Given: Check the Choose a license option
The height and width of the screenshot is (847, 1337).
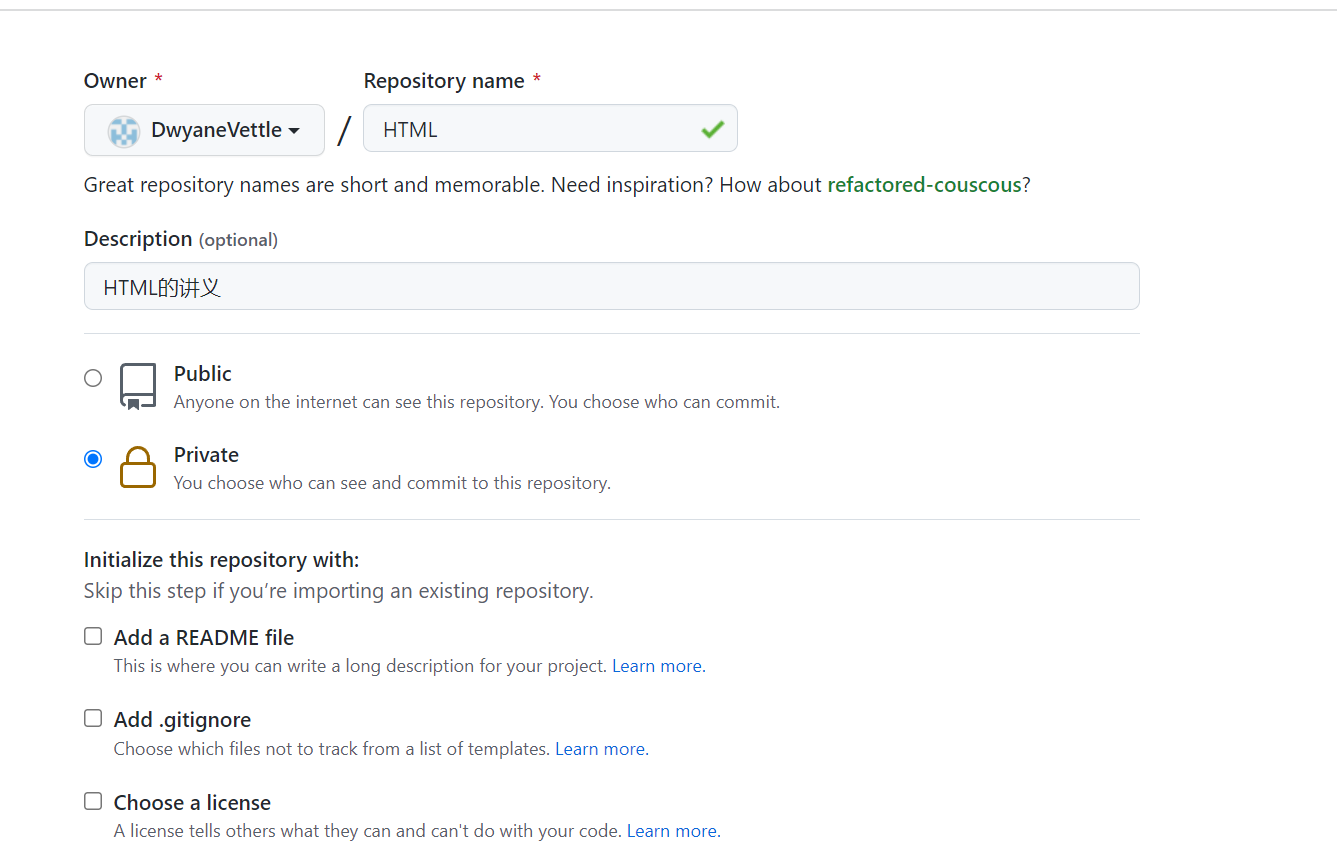Looking at the screenshot, I should point(92,801).
